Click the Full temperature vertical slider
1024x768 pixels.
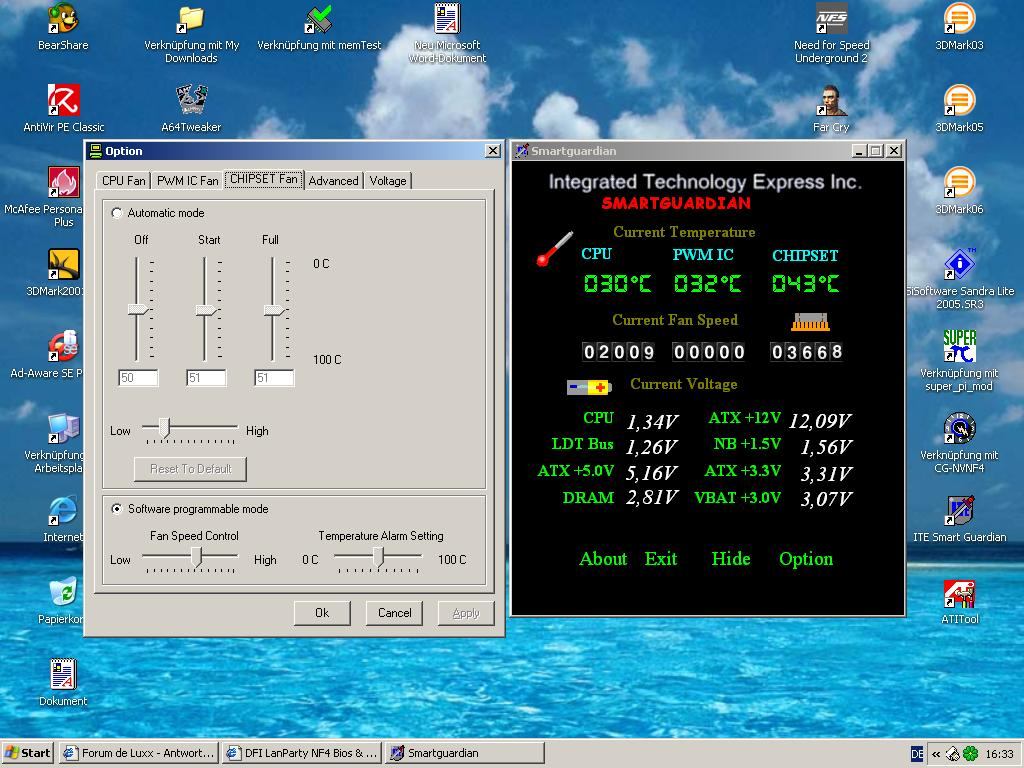274,309
